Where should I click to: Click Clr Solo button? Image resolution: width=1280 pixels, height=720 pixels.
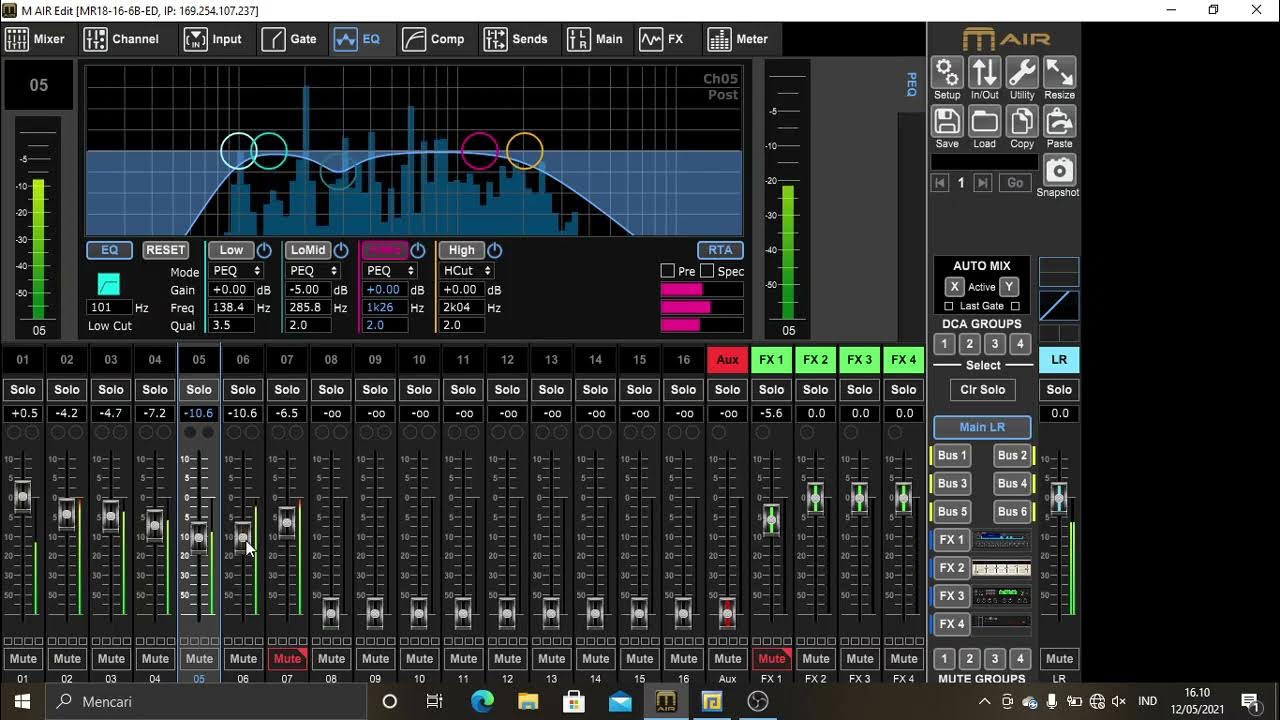point(983,390)
